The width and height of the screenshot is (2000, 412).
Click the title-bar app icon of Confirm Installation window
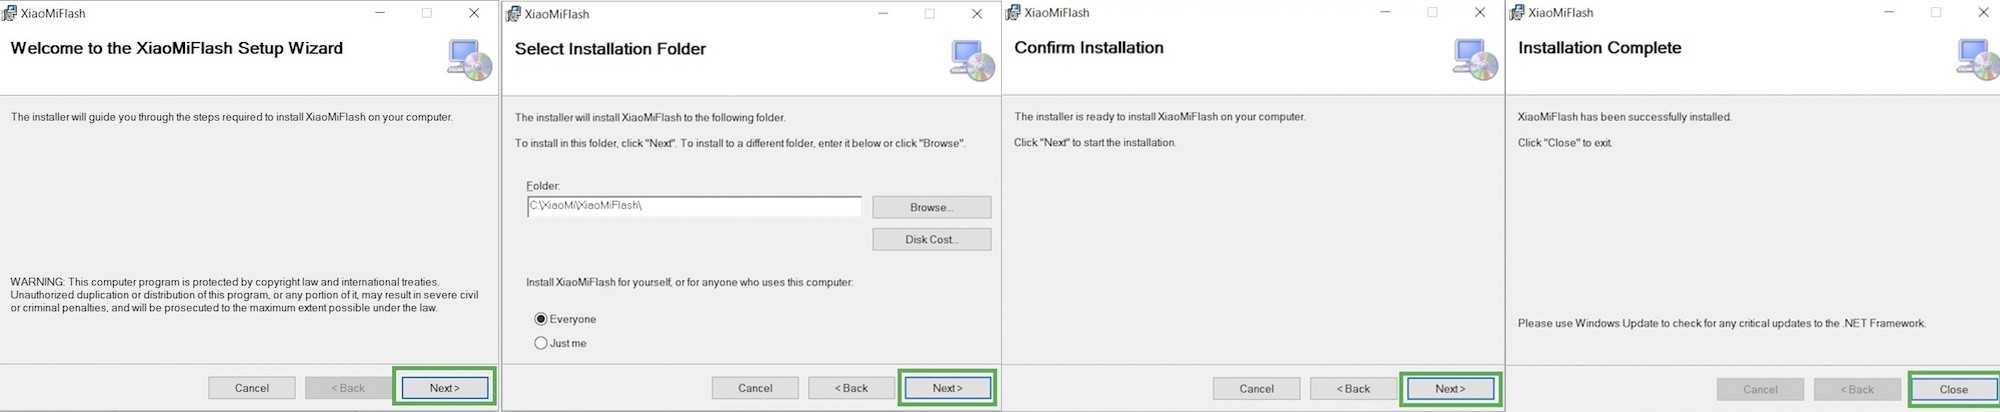coord(1013,13)
